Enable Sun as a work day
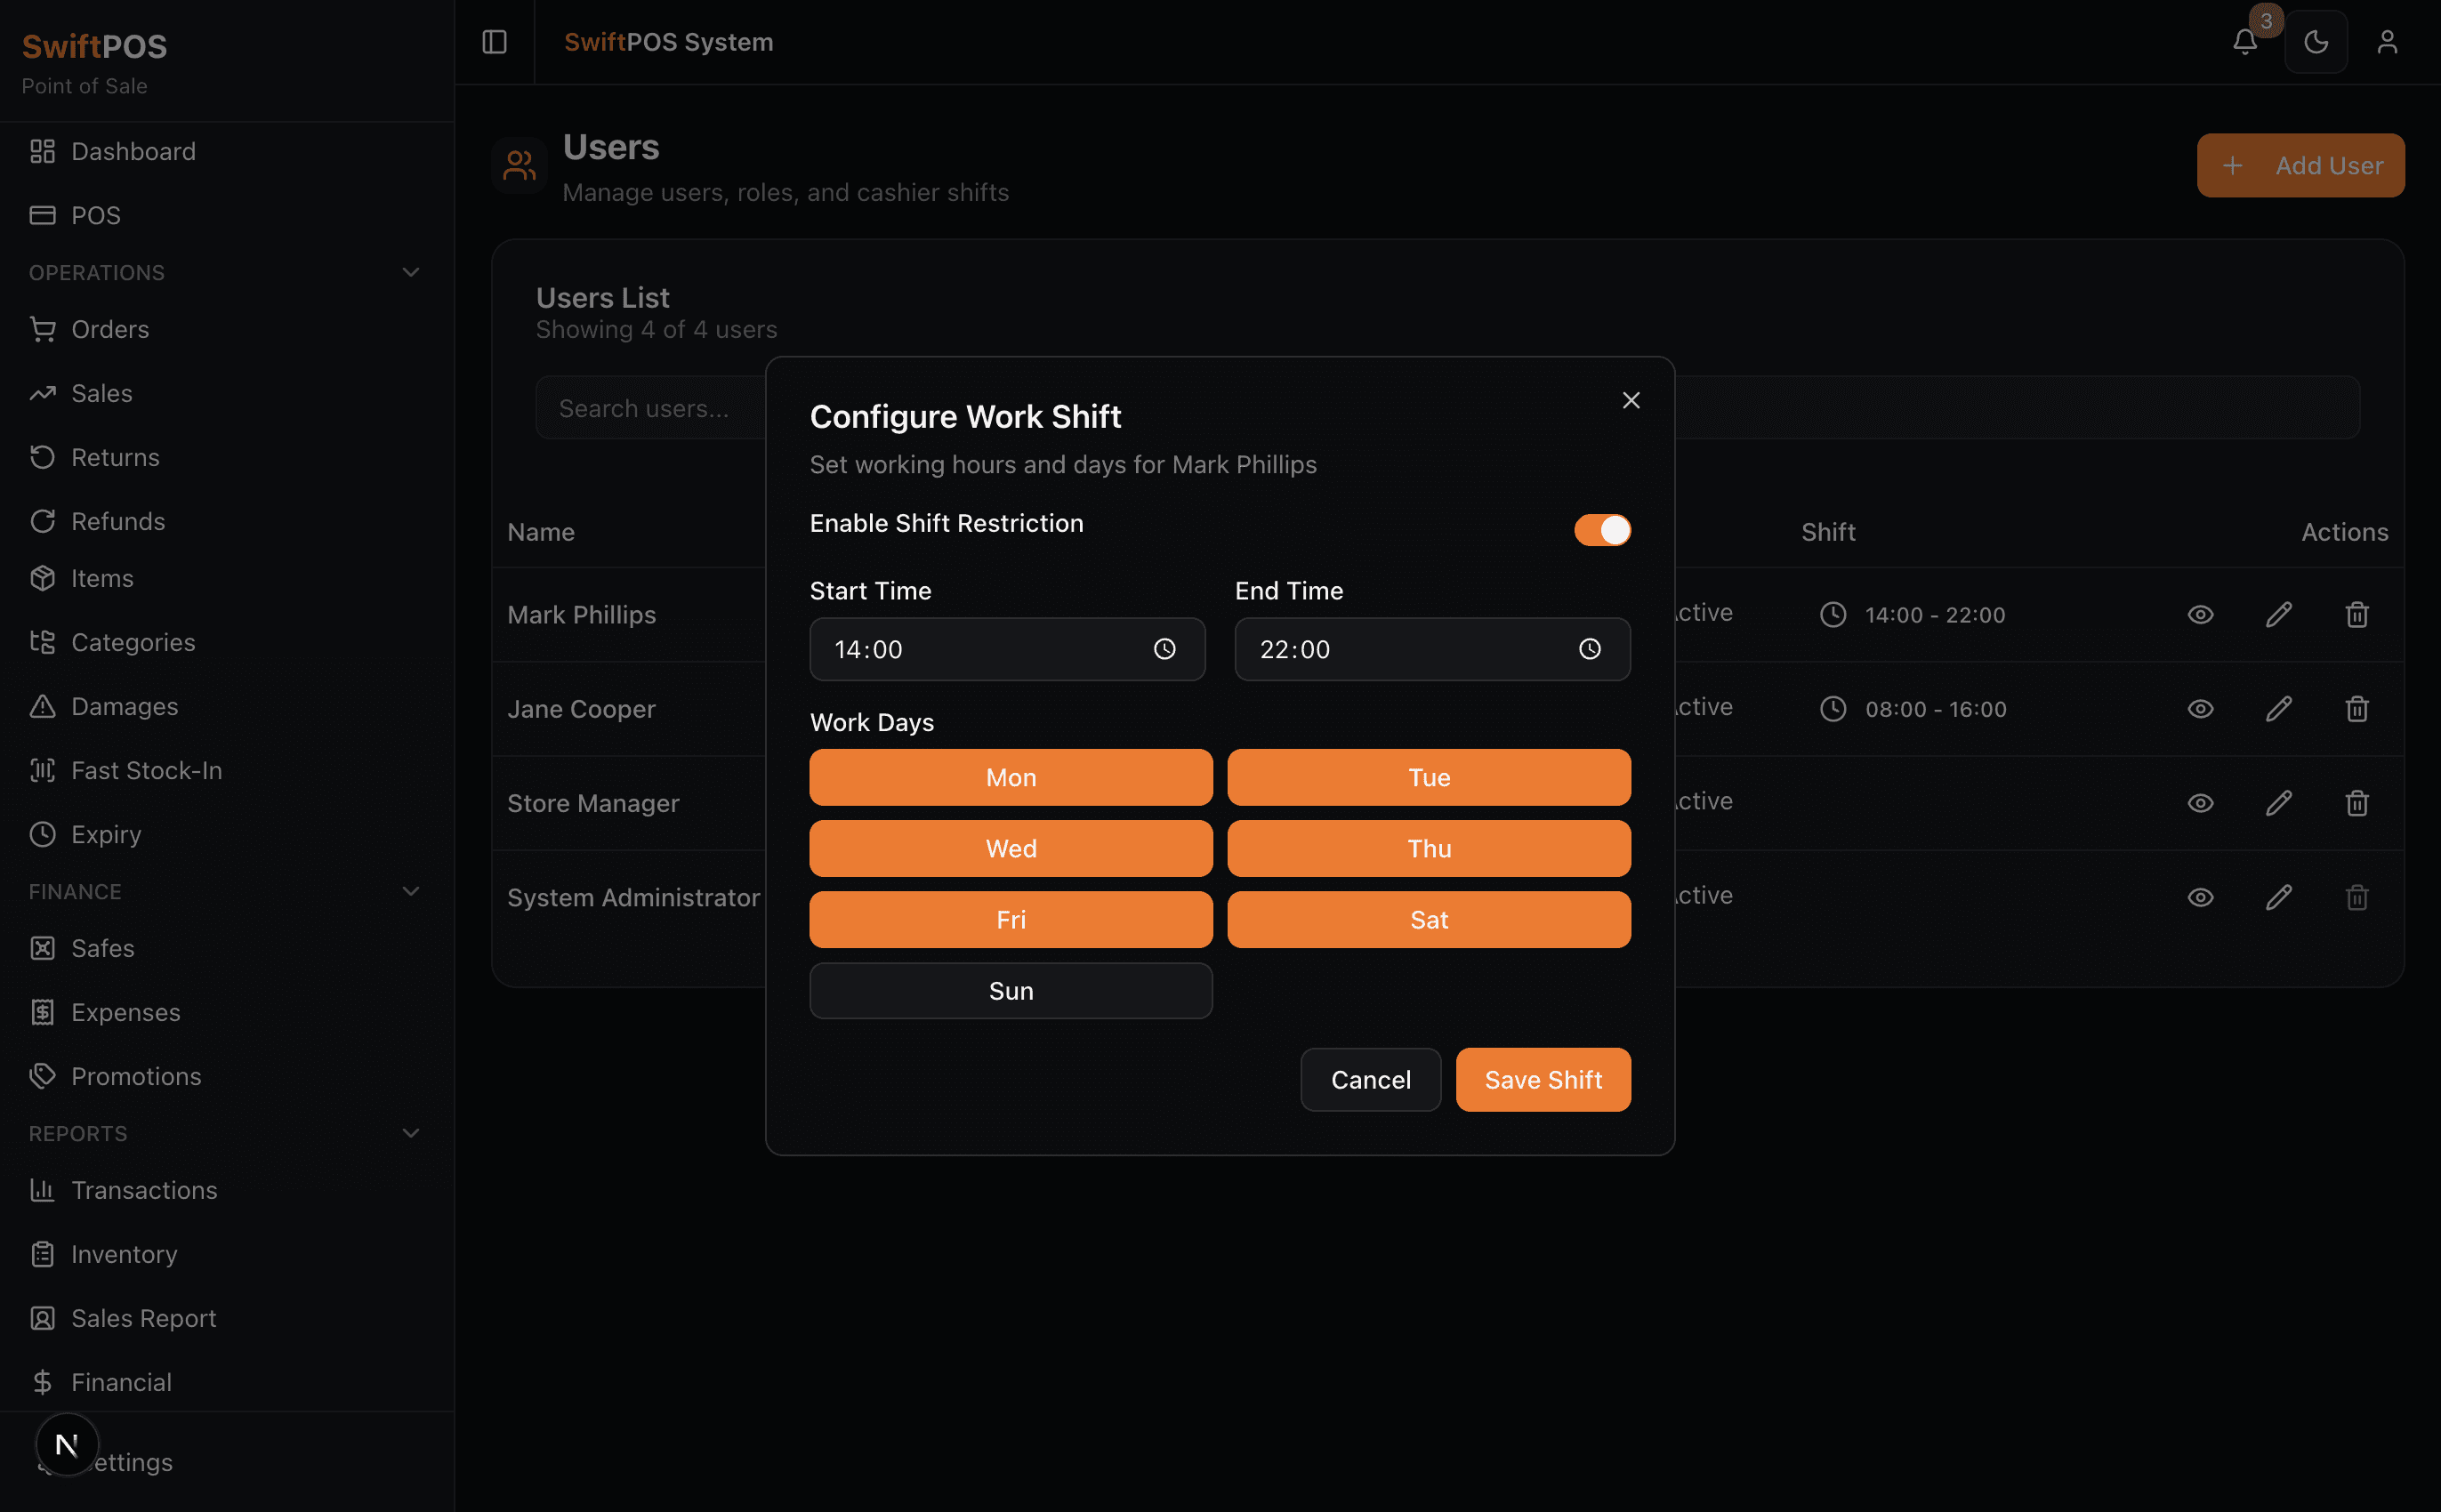The width and height of the screenshot is (2441, 1512). point(1010,991)
